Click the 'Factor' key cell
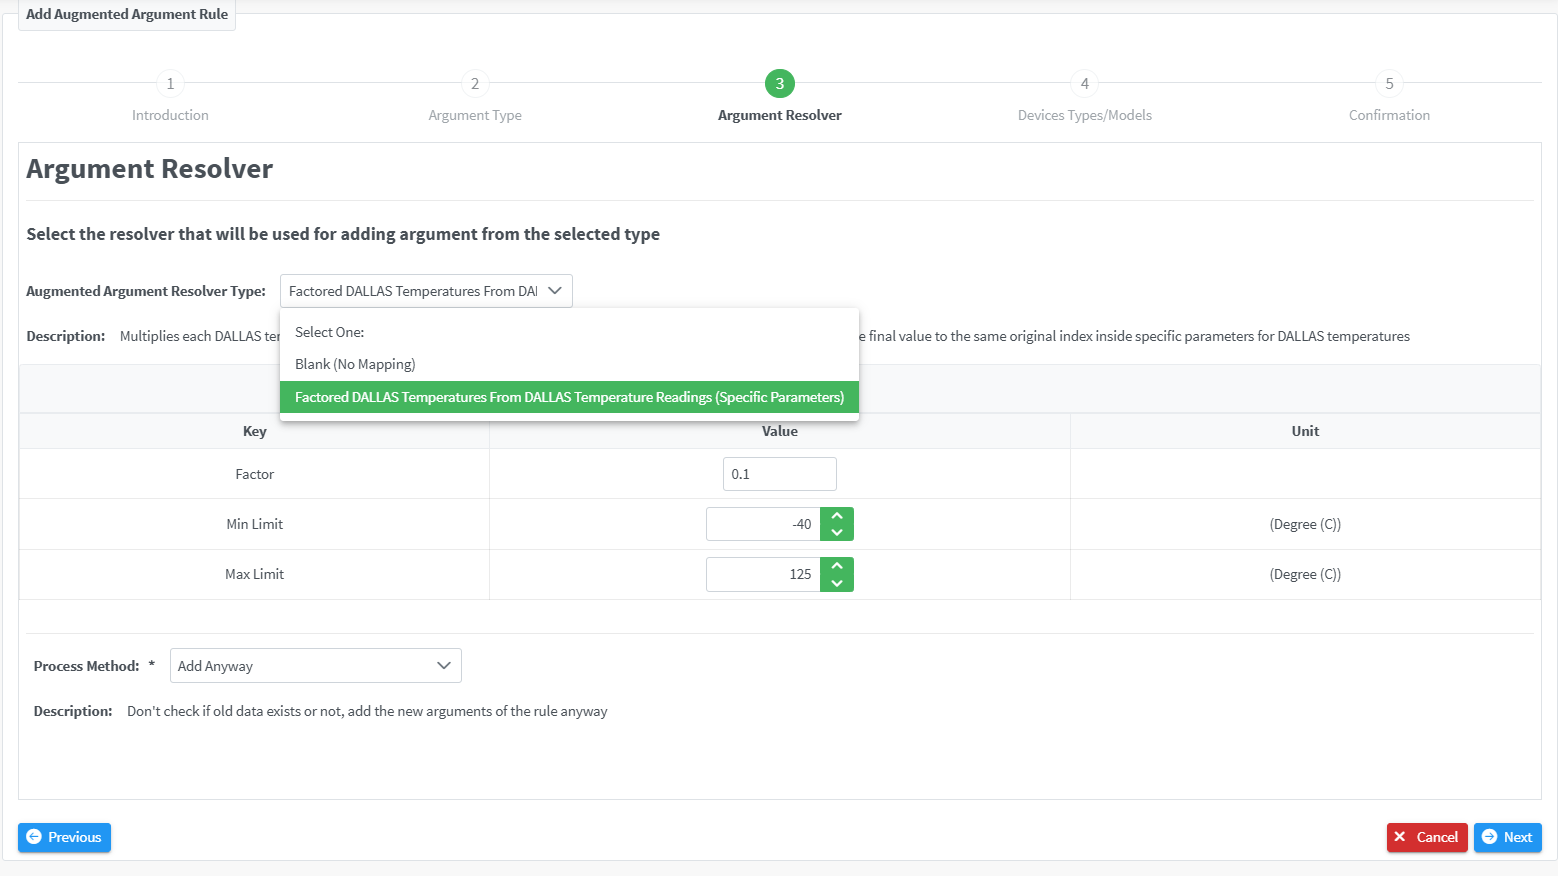Image resolution: width=1558 pixels, height=876 pixels. click(255, 474)
